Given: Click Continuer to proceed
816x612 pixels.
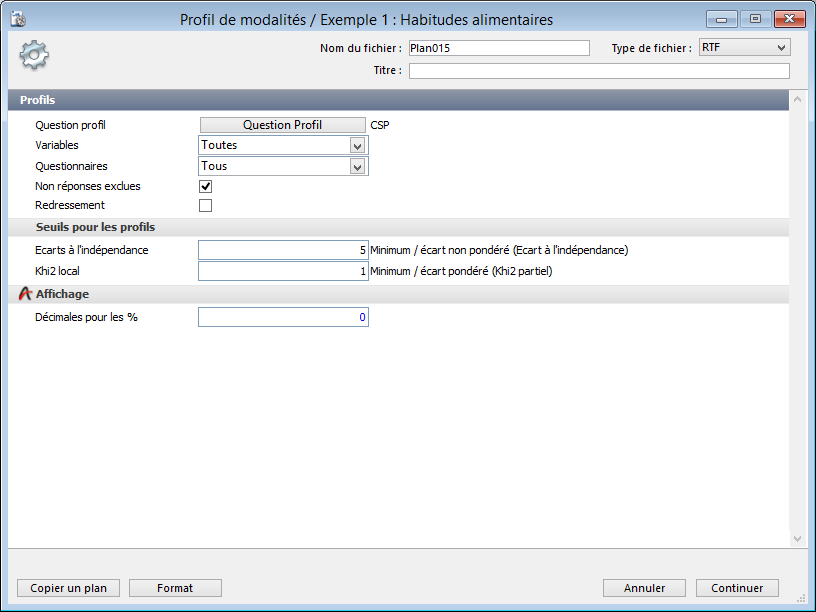Looking at the screenshot, I should coord(737,588).
